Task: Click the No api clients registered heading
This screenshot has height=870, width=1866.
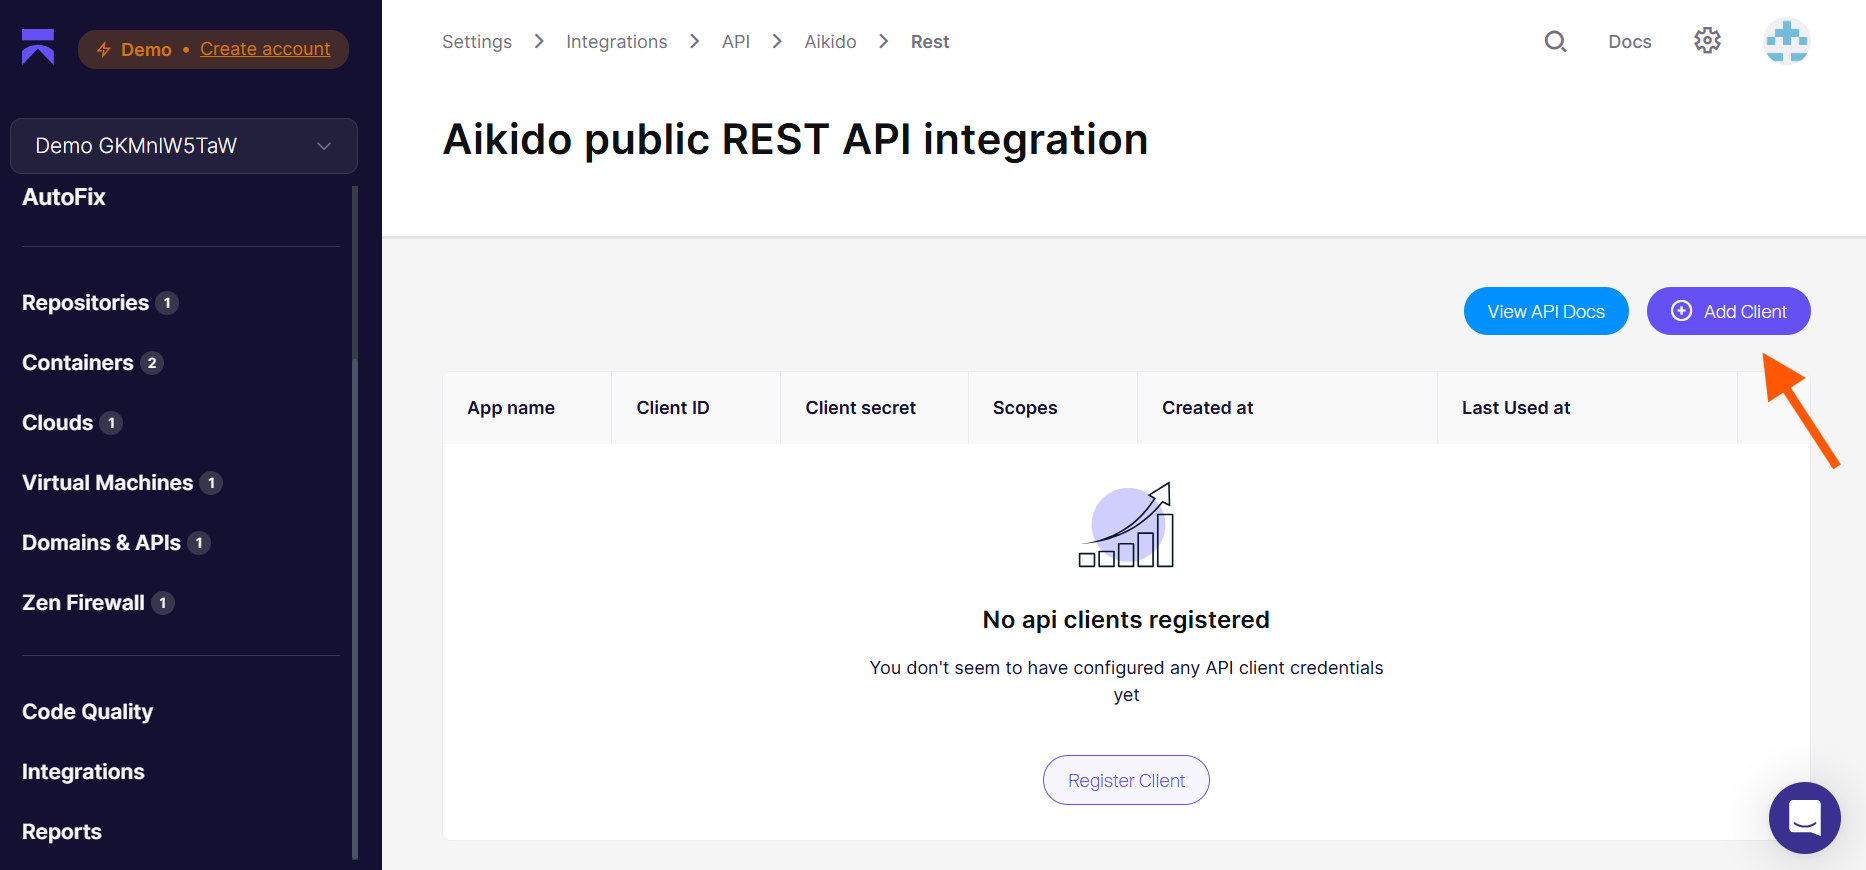Action: tap(1126, 620)
